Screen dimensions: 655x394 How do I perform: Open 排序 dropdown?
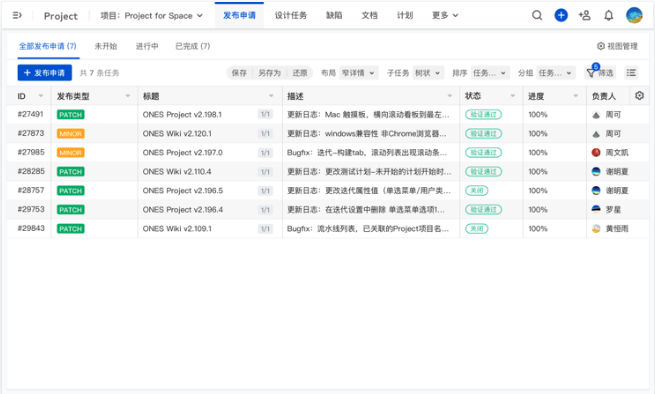490,73
